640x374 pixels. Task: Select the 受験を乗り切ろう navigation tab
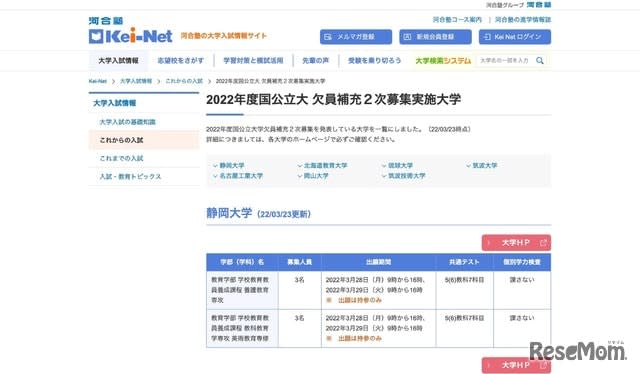click(374, 61)
